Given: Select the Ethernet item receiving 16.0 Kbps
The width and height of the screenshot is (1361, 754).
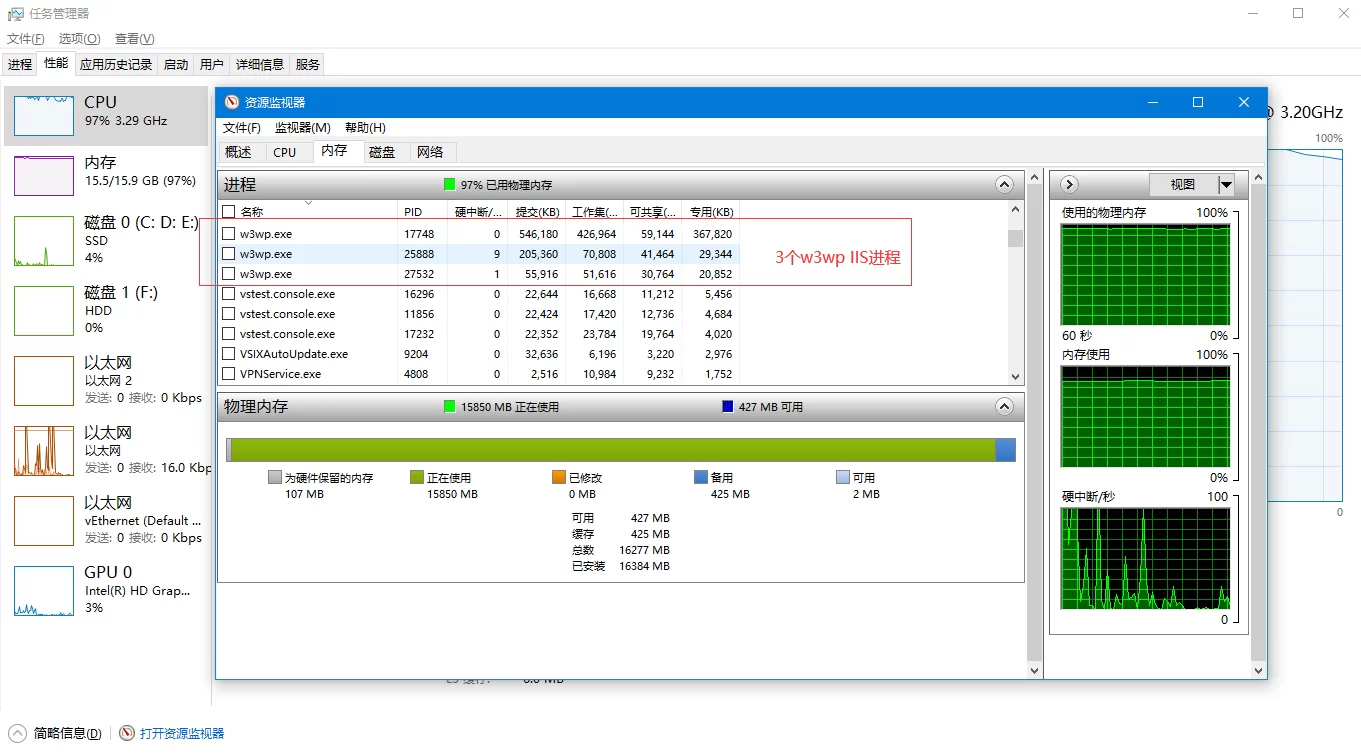Looking at the screenshot, I should pos(106,450).
